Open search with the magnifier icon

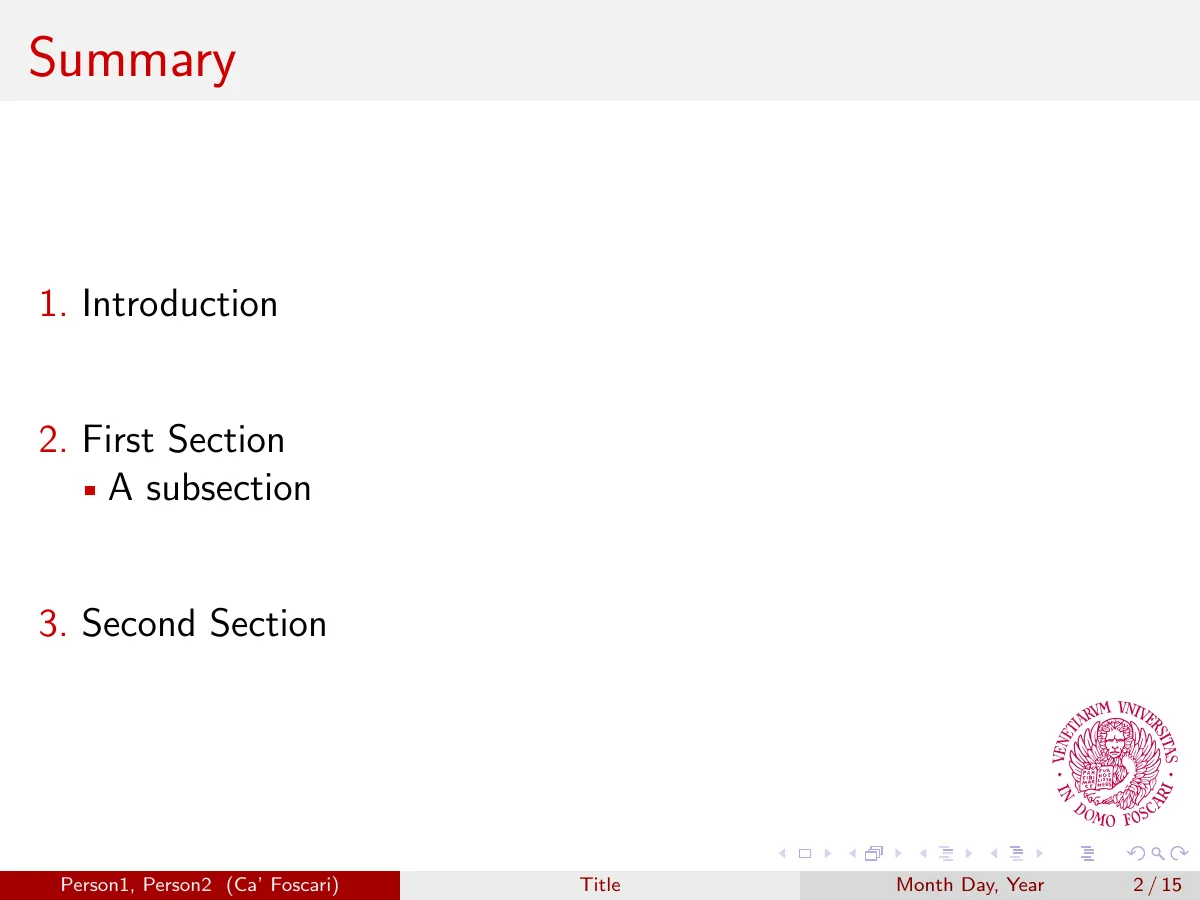pos(1158,853)
